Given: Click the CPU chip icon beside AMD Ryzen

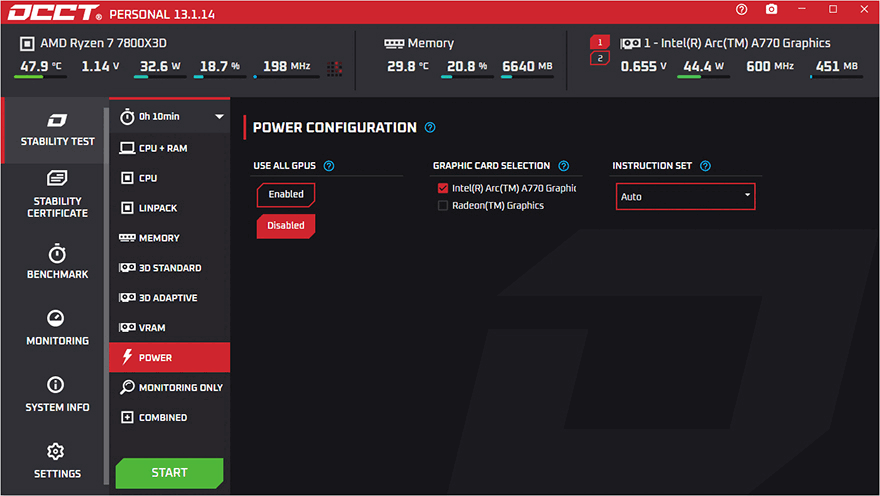Looking at the screenshot, I should tap(26, 43).
